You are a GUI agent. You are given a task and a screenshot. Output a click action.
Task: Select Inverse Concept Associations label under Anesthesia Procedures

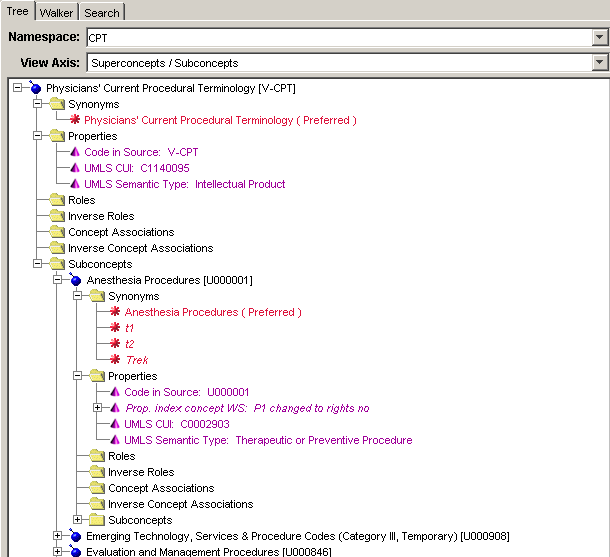pos(181,504)
